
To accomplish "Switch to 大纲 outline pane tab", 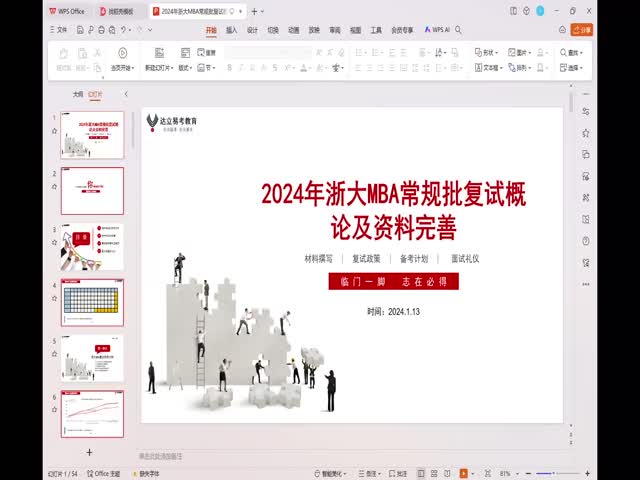I will pyautogui.click(x=78, y=94).
